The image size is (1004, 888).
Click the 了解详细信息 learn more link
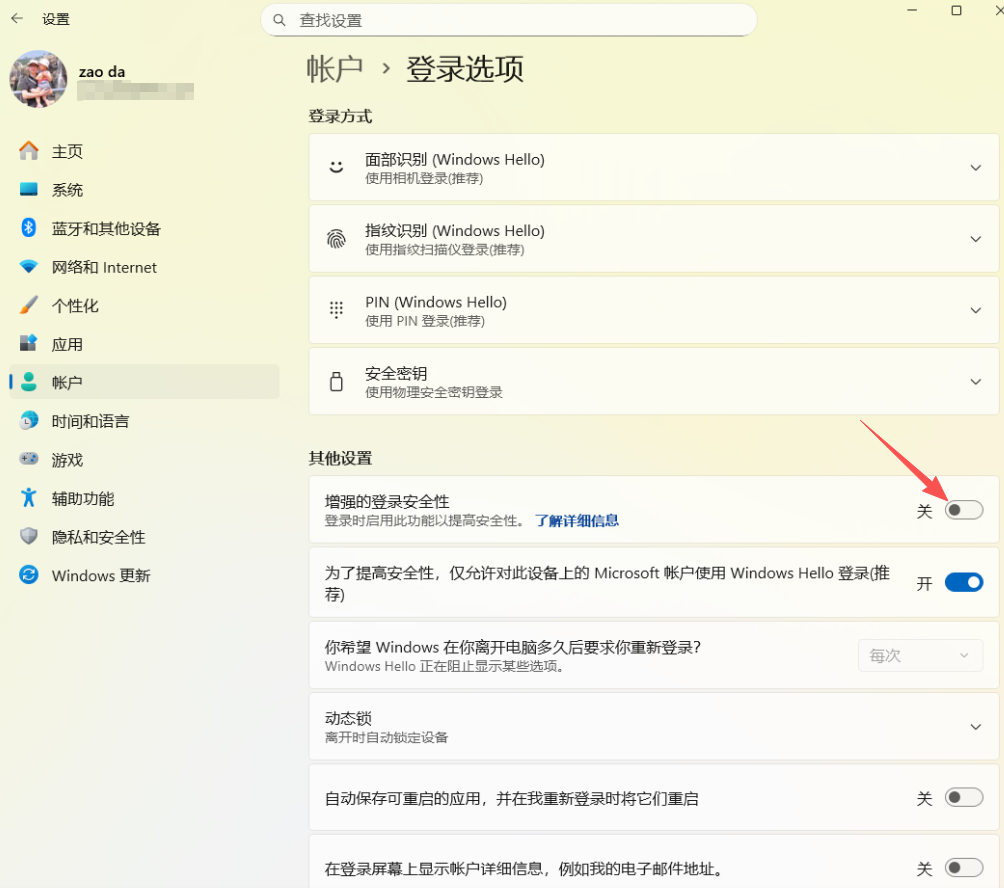point(576,520)
